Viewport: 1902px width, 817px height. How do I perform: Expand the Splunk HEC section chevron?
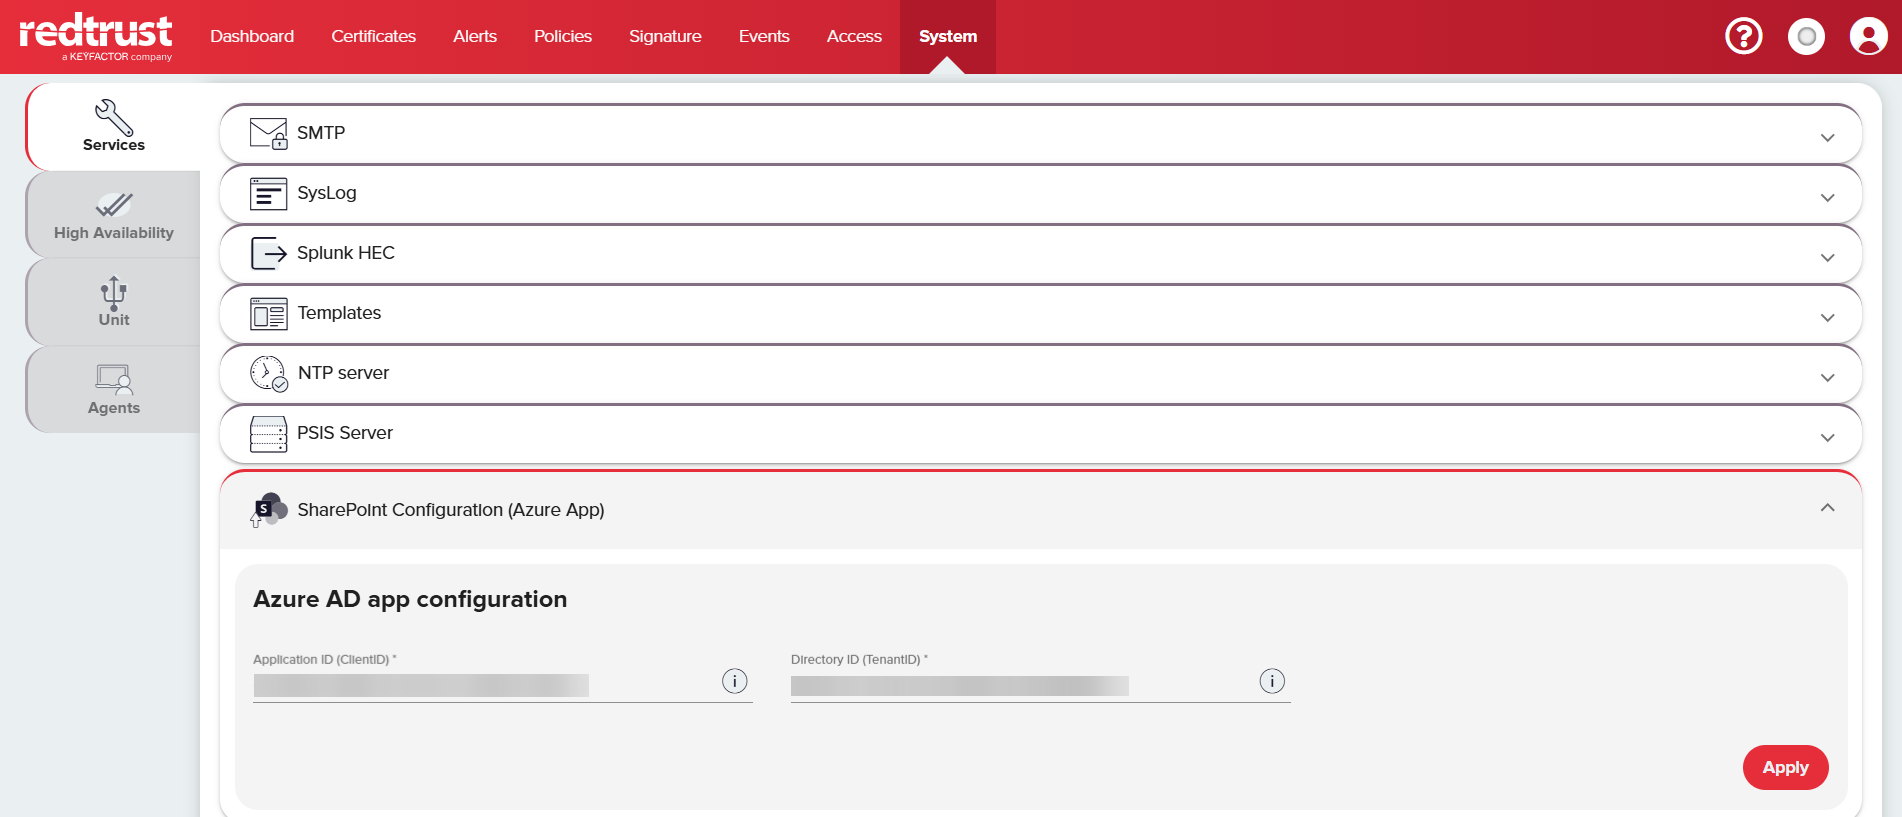1828,258
